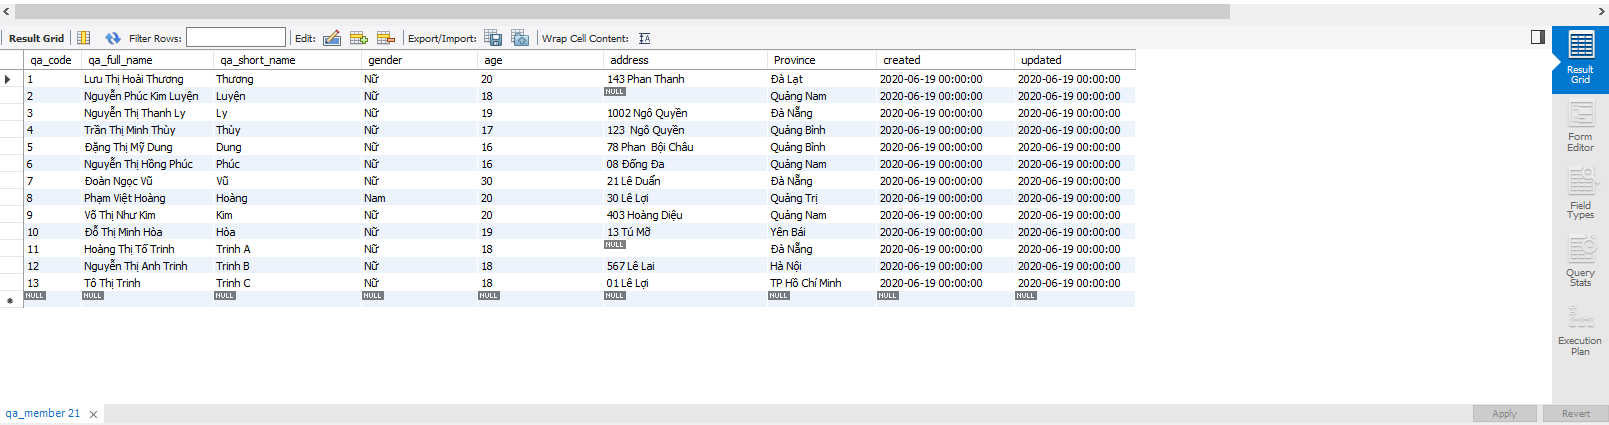Close the qa_member 21 tab
This screenshot has width=1609, height=425.
pos(94,414)
